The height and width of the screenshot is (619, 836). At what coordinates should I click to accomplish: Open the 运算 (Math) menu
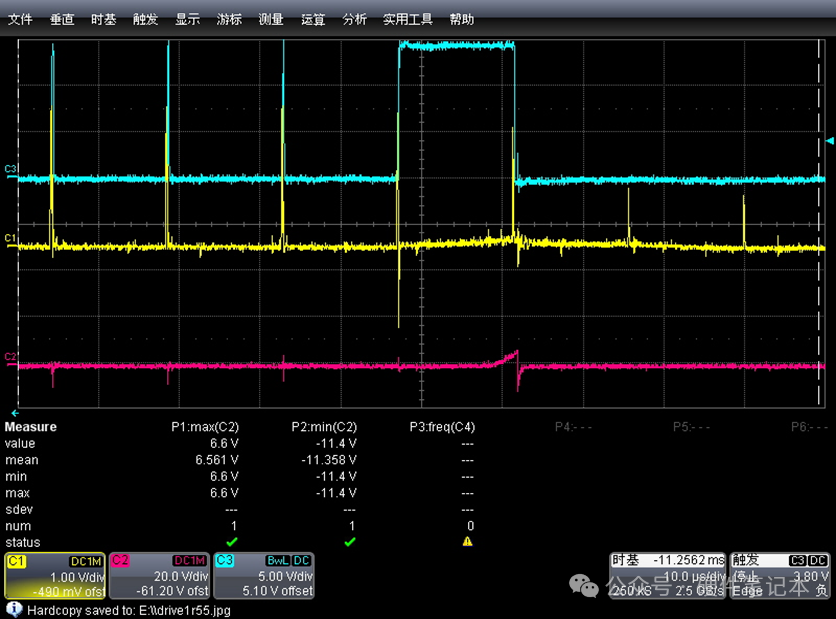tap(313, 19)
